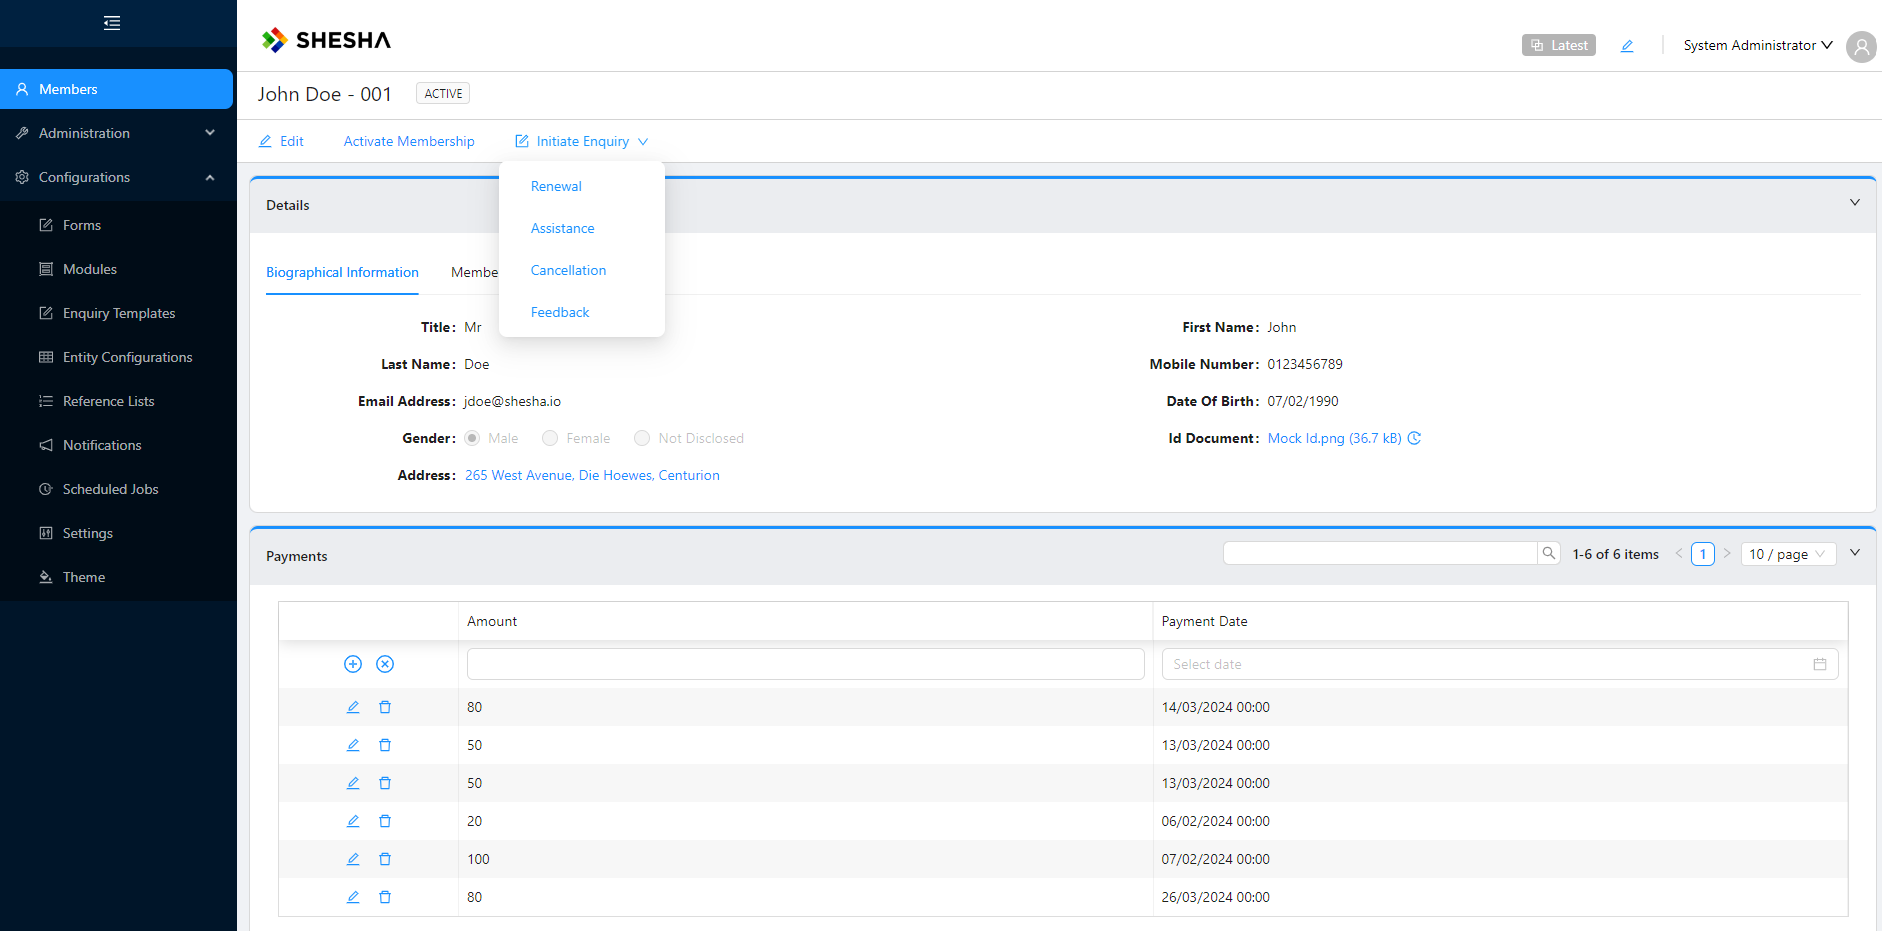
Task: Close the Initiate Enquiry dropdown
Action: [x=582, y=141]
